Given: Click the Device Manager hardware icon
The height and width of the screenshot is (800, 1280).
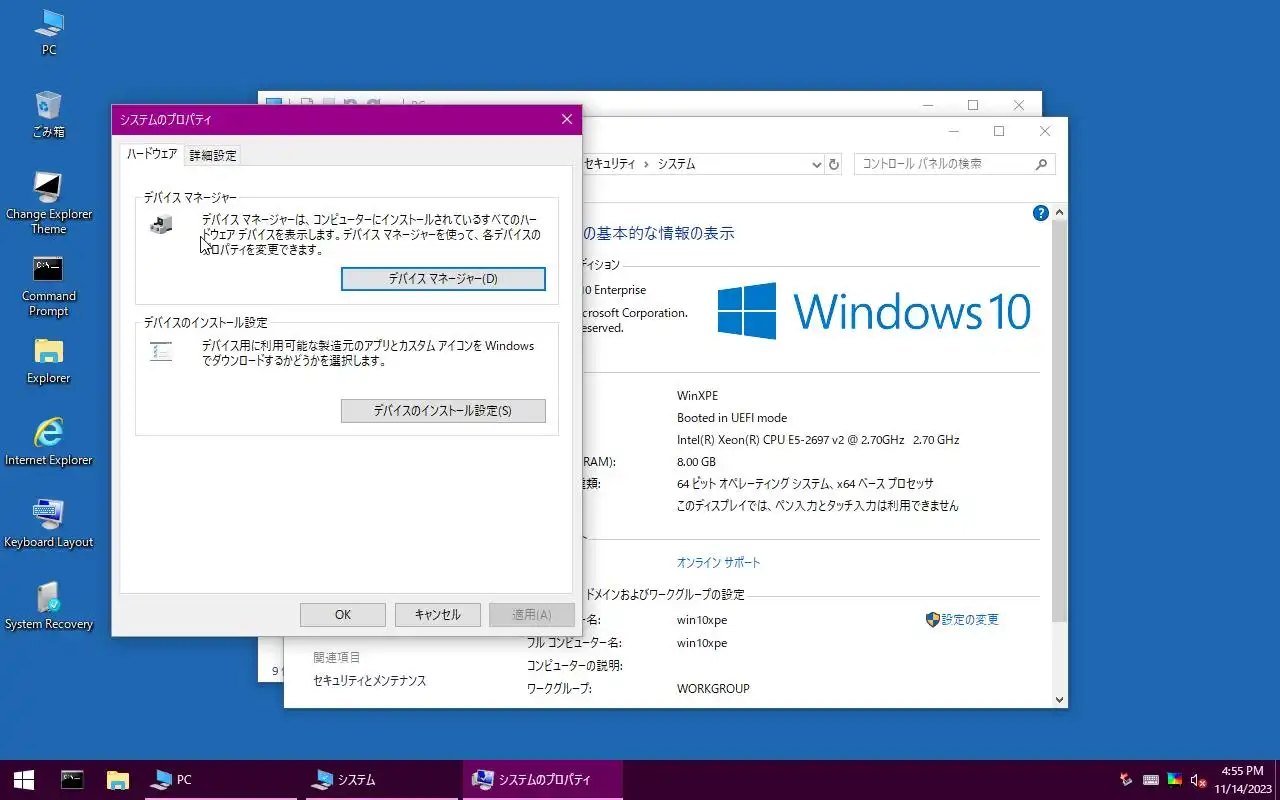Looking at the screenshot, I should (161, 225).
